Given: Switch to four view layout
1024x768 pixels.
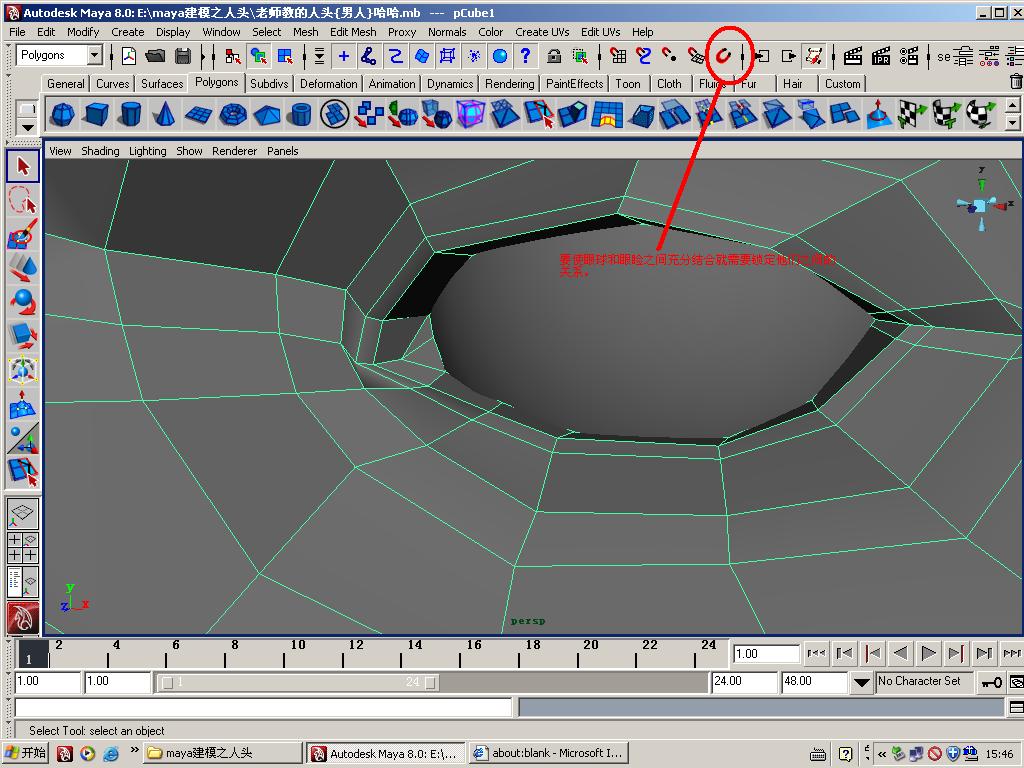Looking at the screenshot, I should [x=23, y=548].
